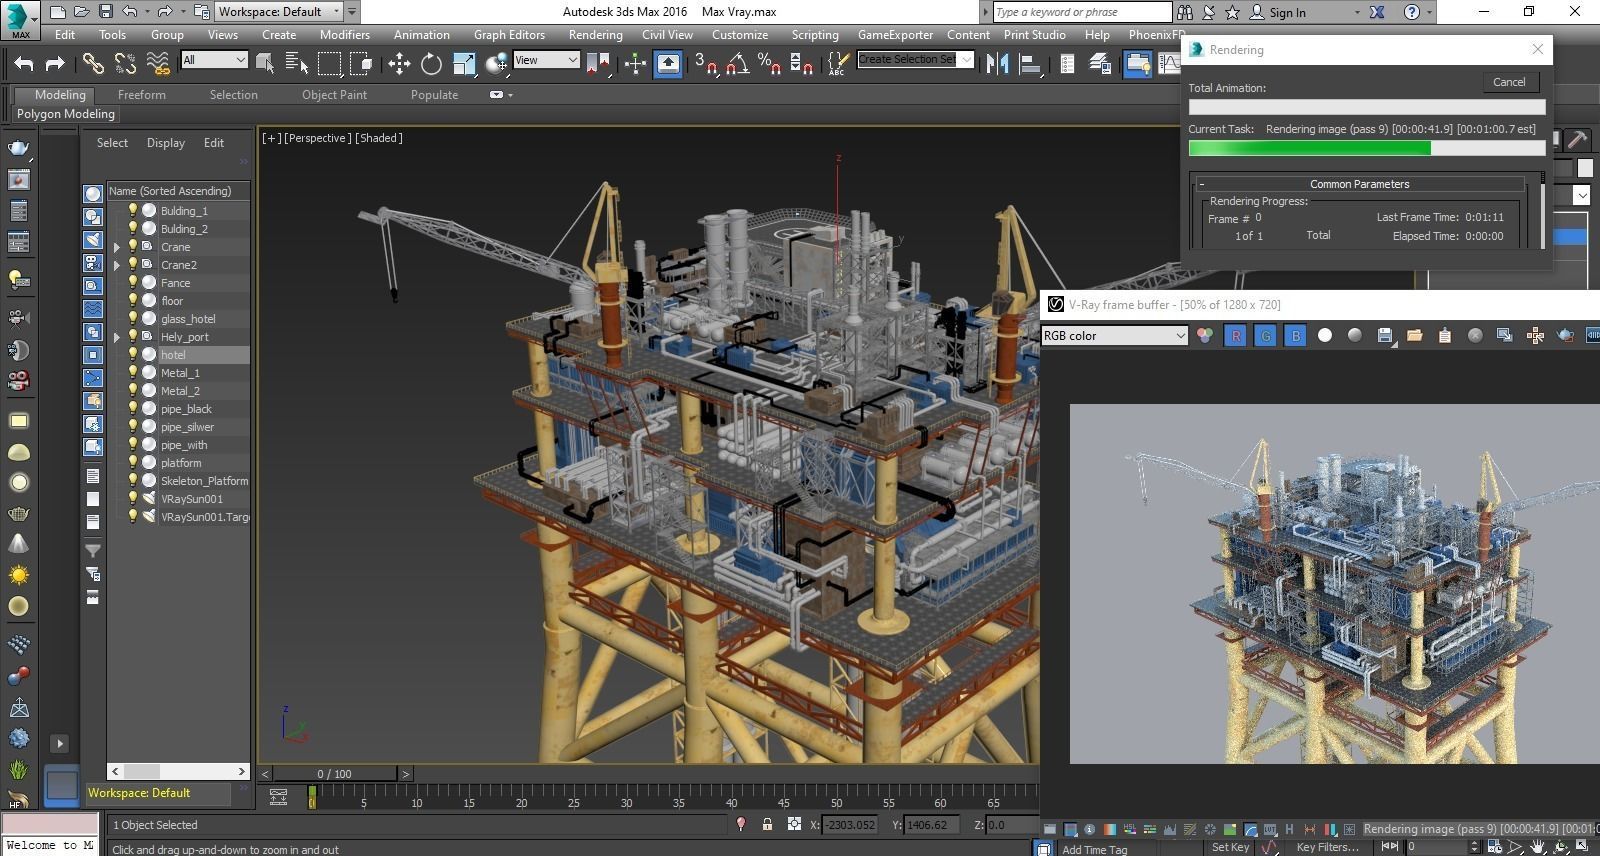Image resolution: width=1600 pixels, height=856 pixels.
Task: Open the Civil View menu
Action: (667, 34)
